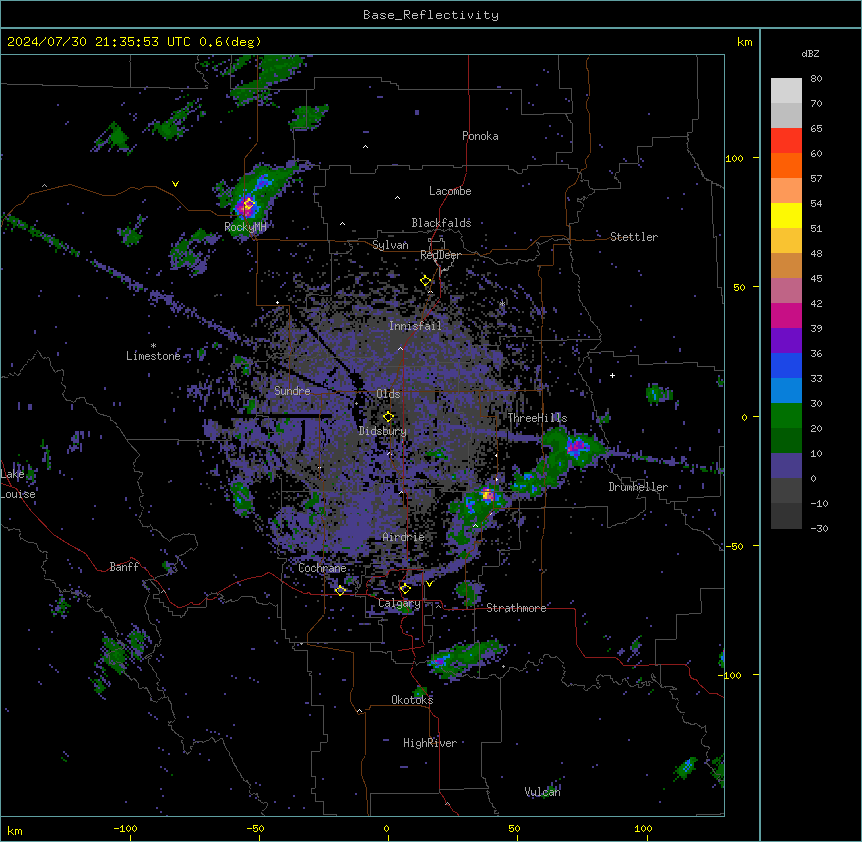Click the RedDeer city label

point(440,255)
